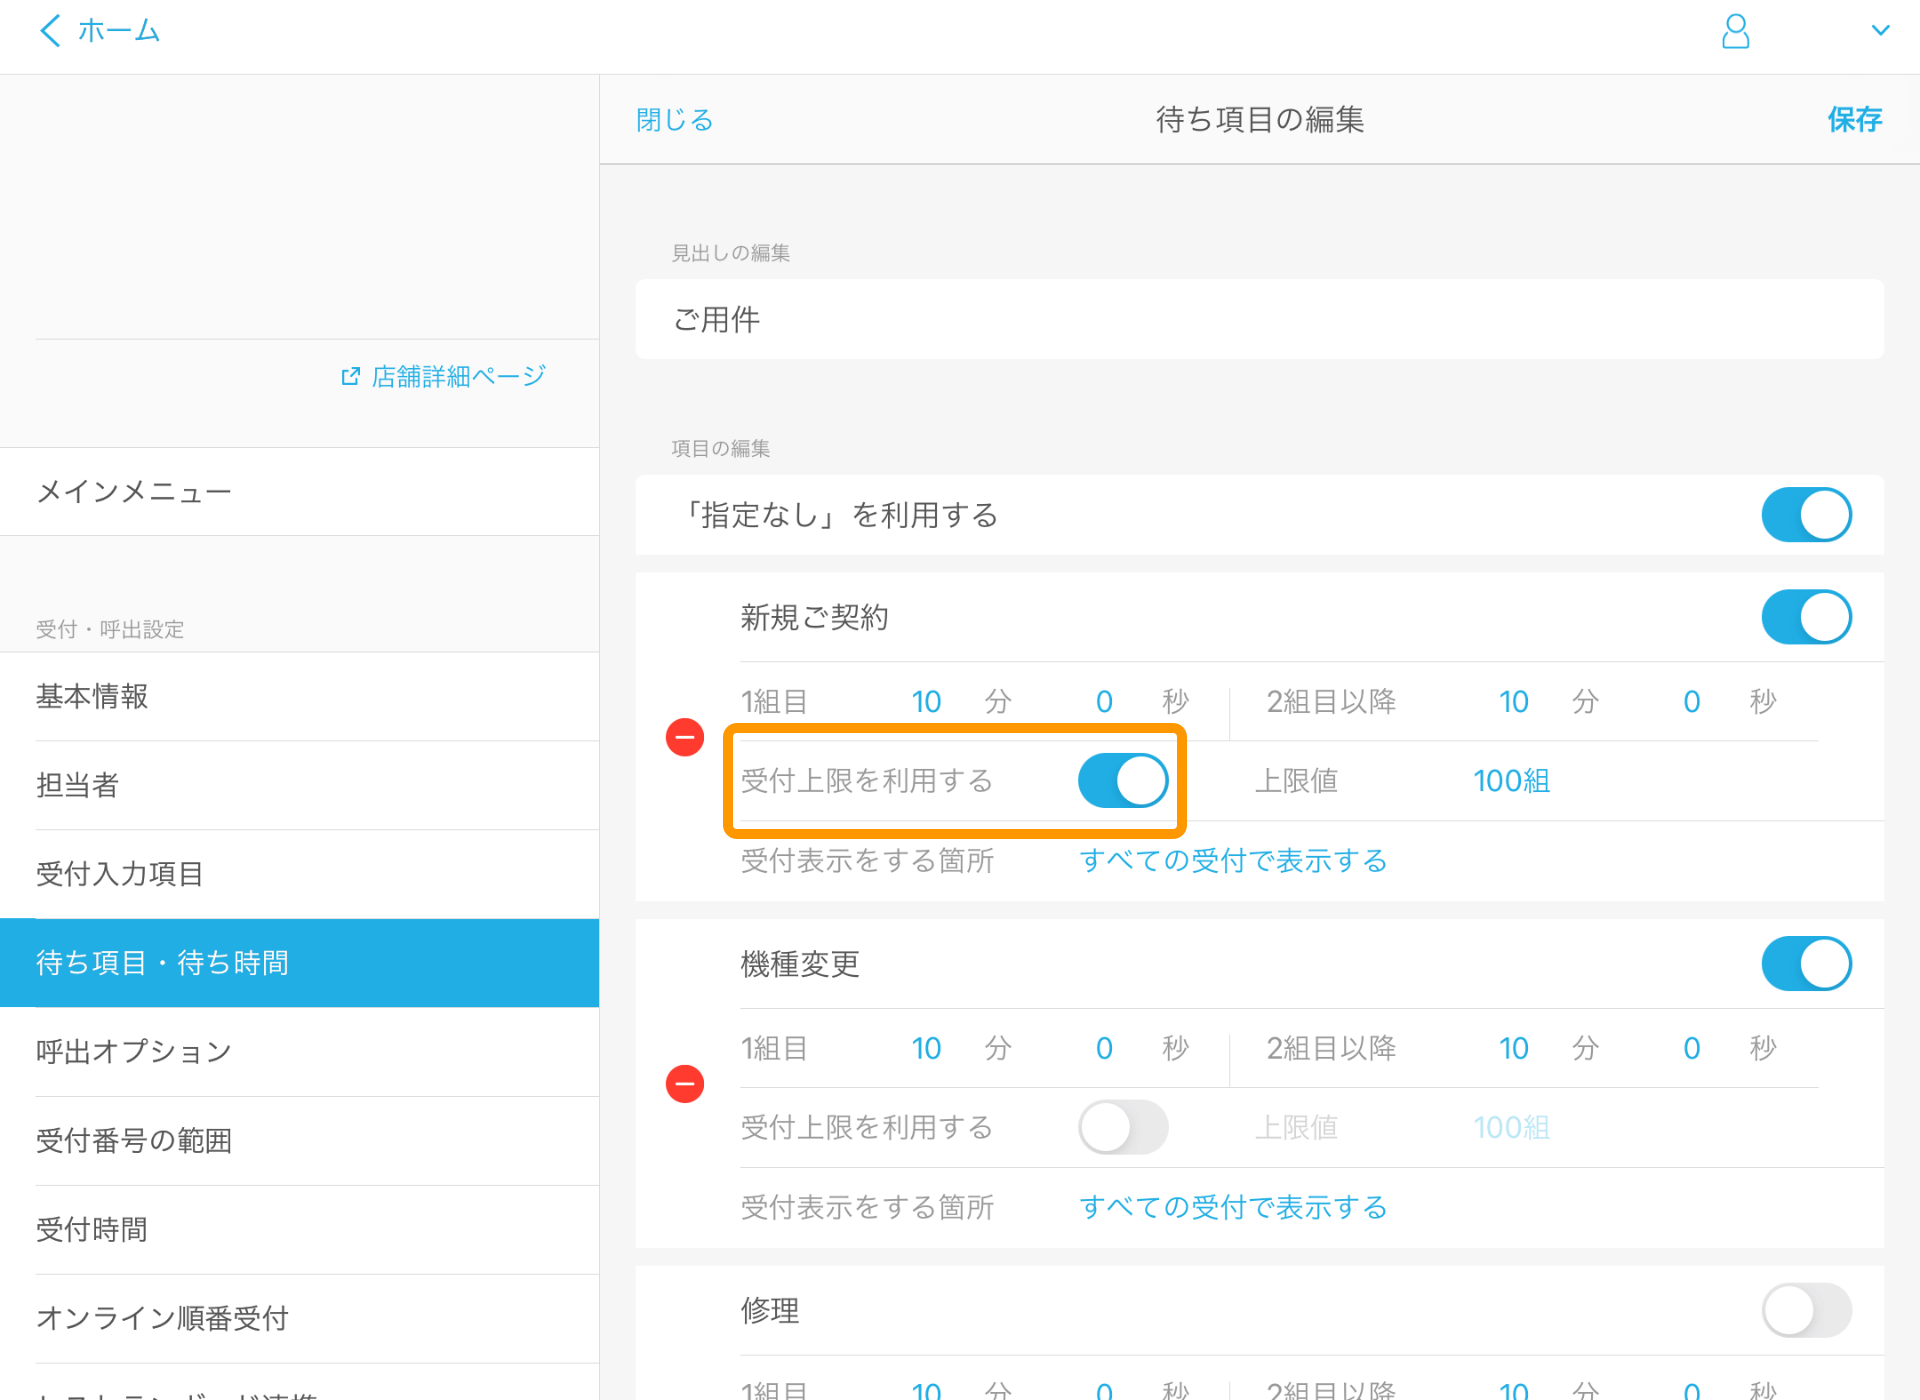This screenshot has width=1920, height=1400.
Task: Change 新規ご契約 2組目以降 seconds value 0
Action: pos(1691,702)
